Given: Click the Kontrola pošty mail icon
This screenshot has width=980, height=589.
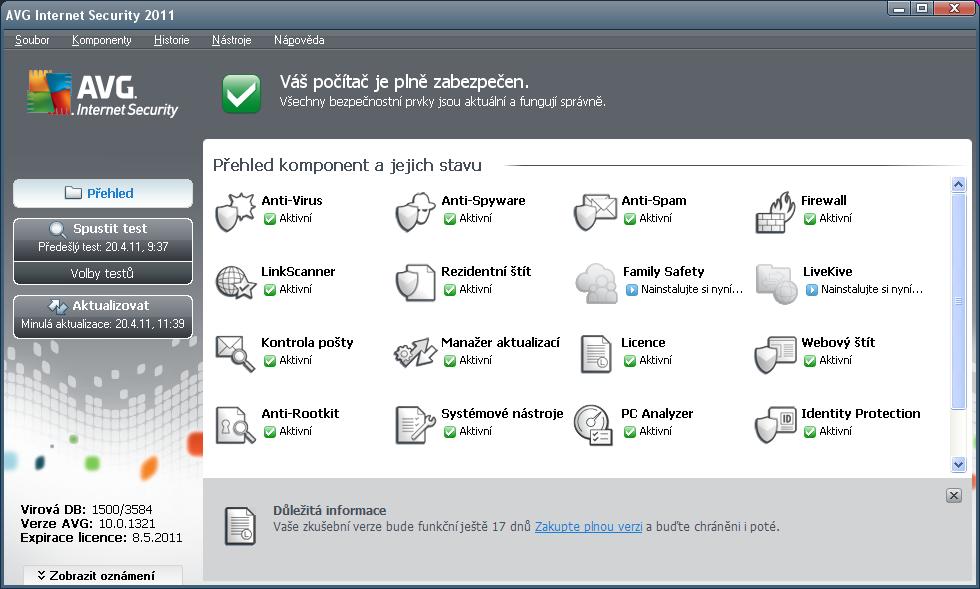Looking at the screenshot, I should pyautogui.click(x=235, y=353).
